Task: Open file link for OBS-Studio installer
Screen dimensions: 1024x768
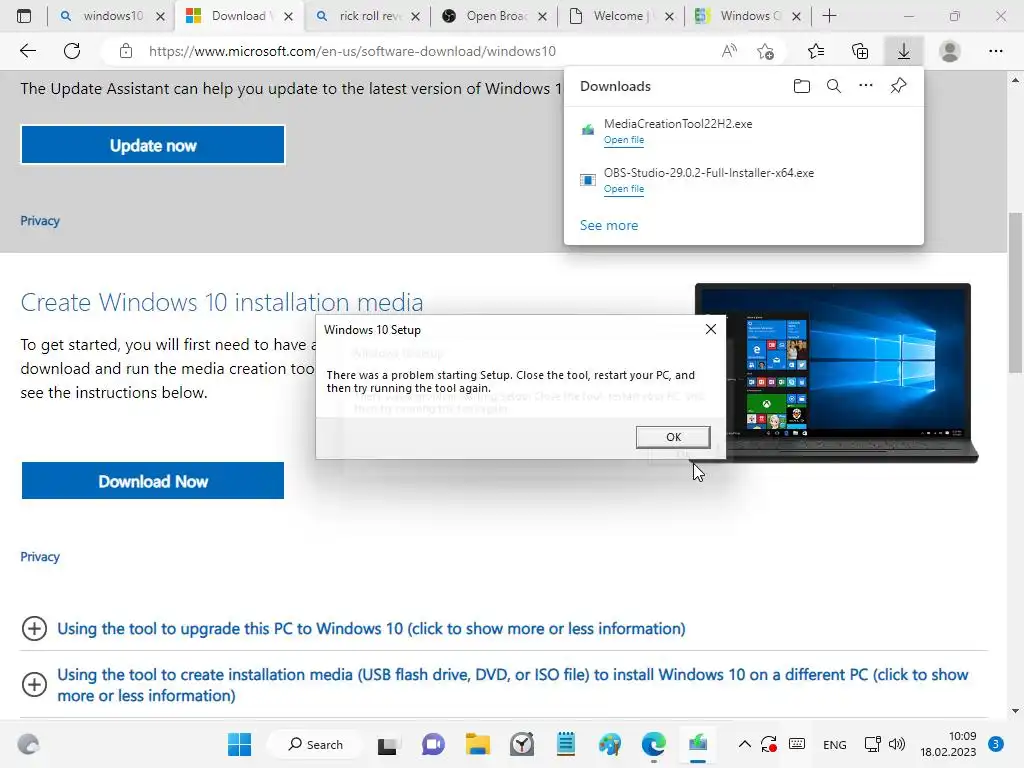Action: tap(624, 189)
